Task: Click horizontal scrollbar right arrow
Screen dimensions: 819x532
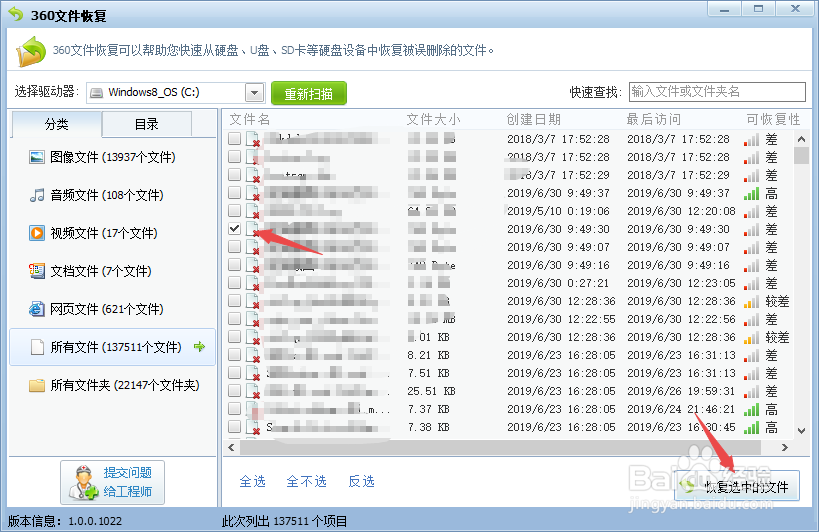Action: coord(785,447)
